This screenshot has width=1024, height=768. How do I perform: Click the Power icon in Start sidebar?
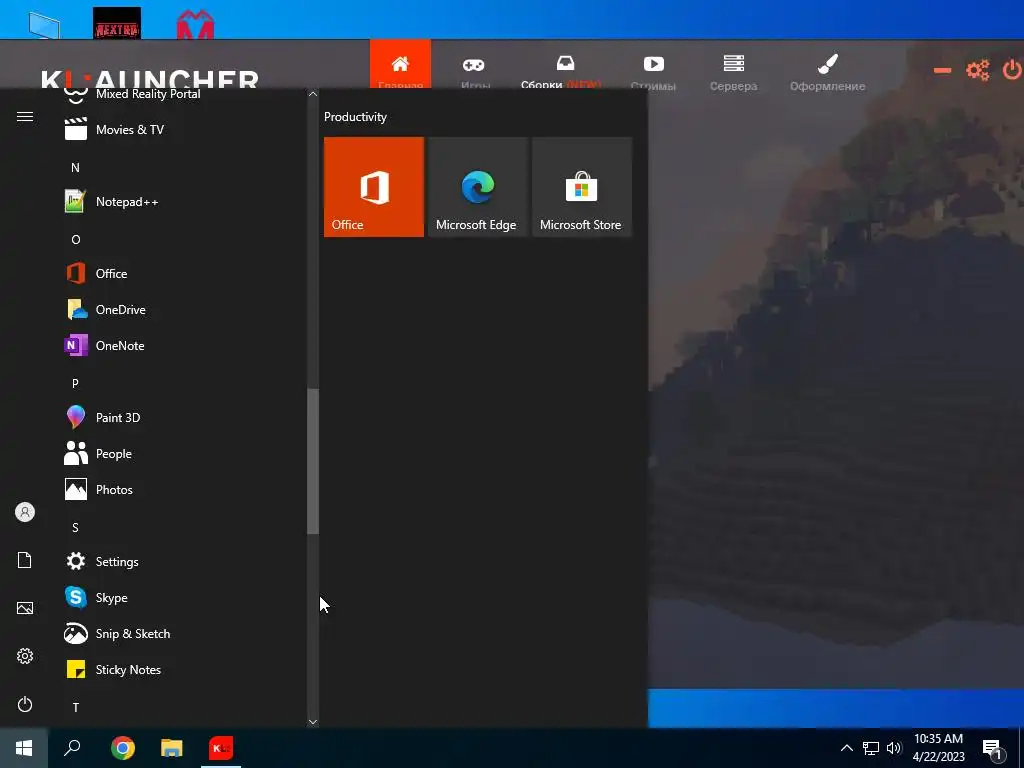(x=25, y=705)
